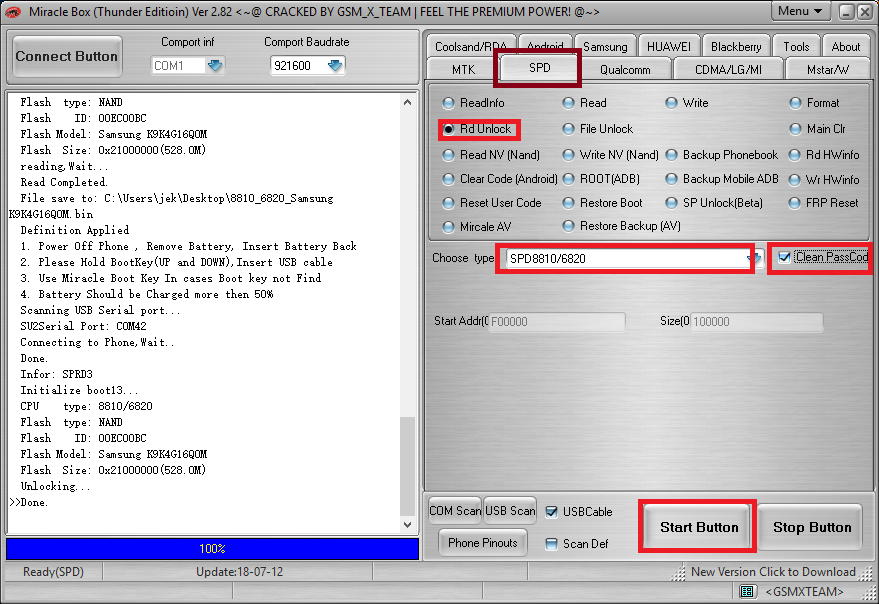Image resolution: width=879 pixels, height=604 pixels.
Task: Select the Mircale AV option
Action: click(x=477, y=227)
